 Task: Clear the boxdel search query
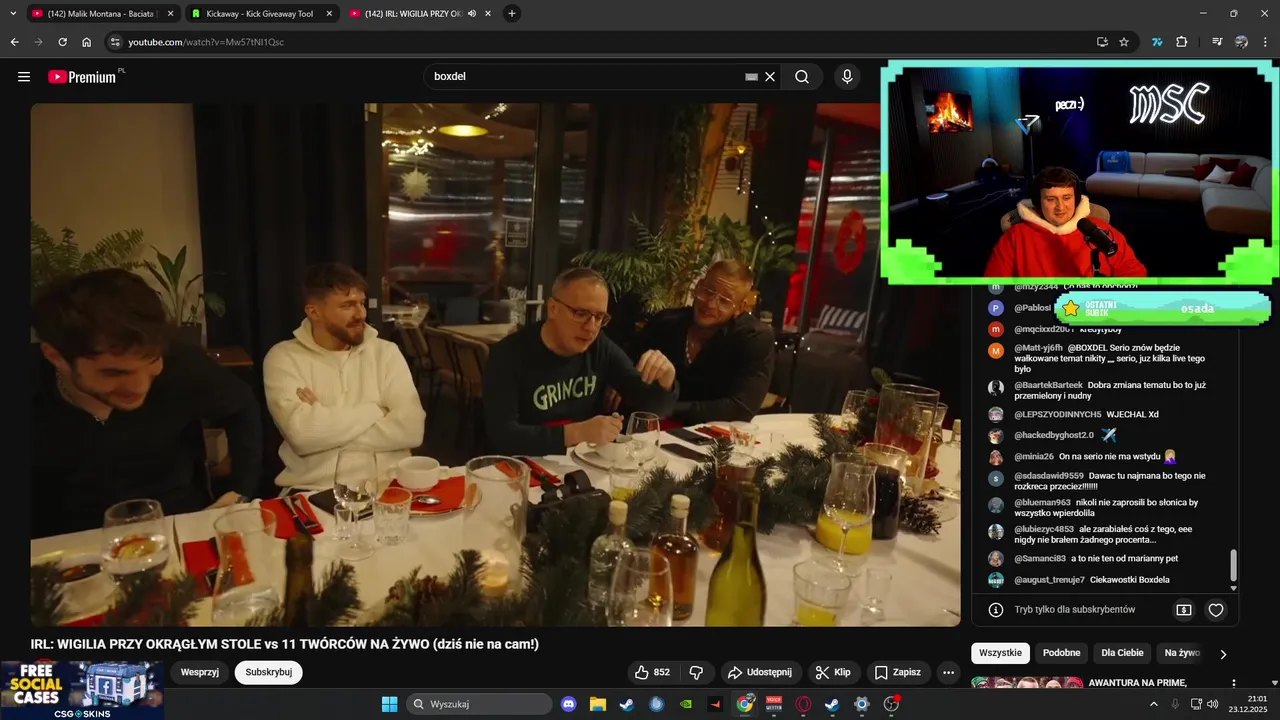pos(770,77)
